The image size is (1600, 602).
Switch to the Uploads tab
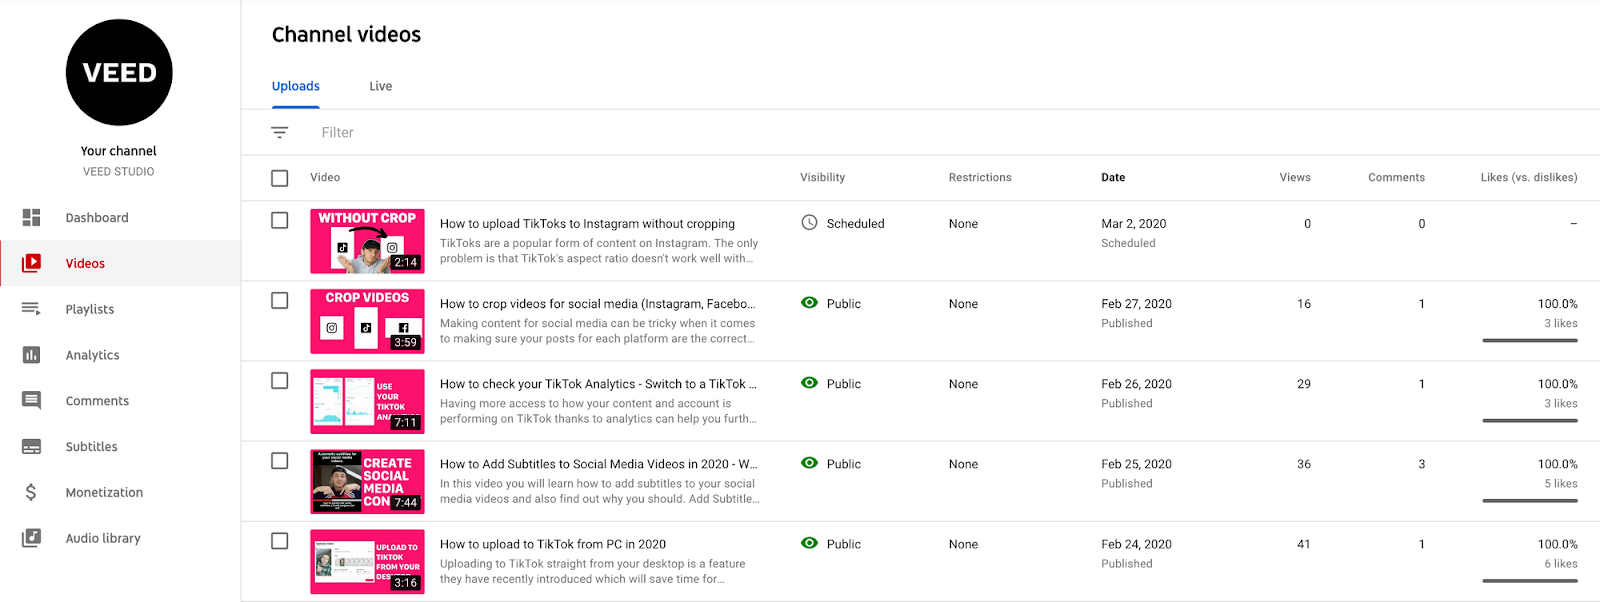296,86
